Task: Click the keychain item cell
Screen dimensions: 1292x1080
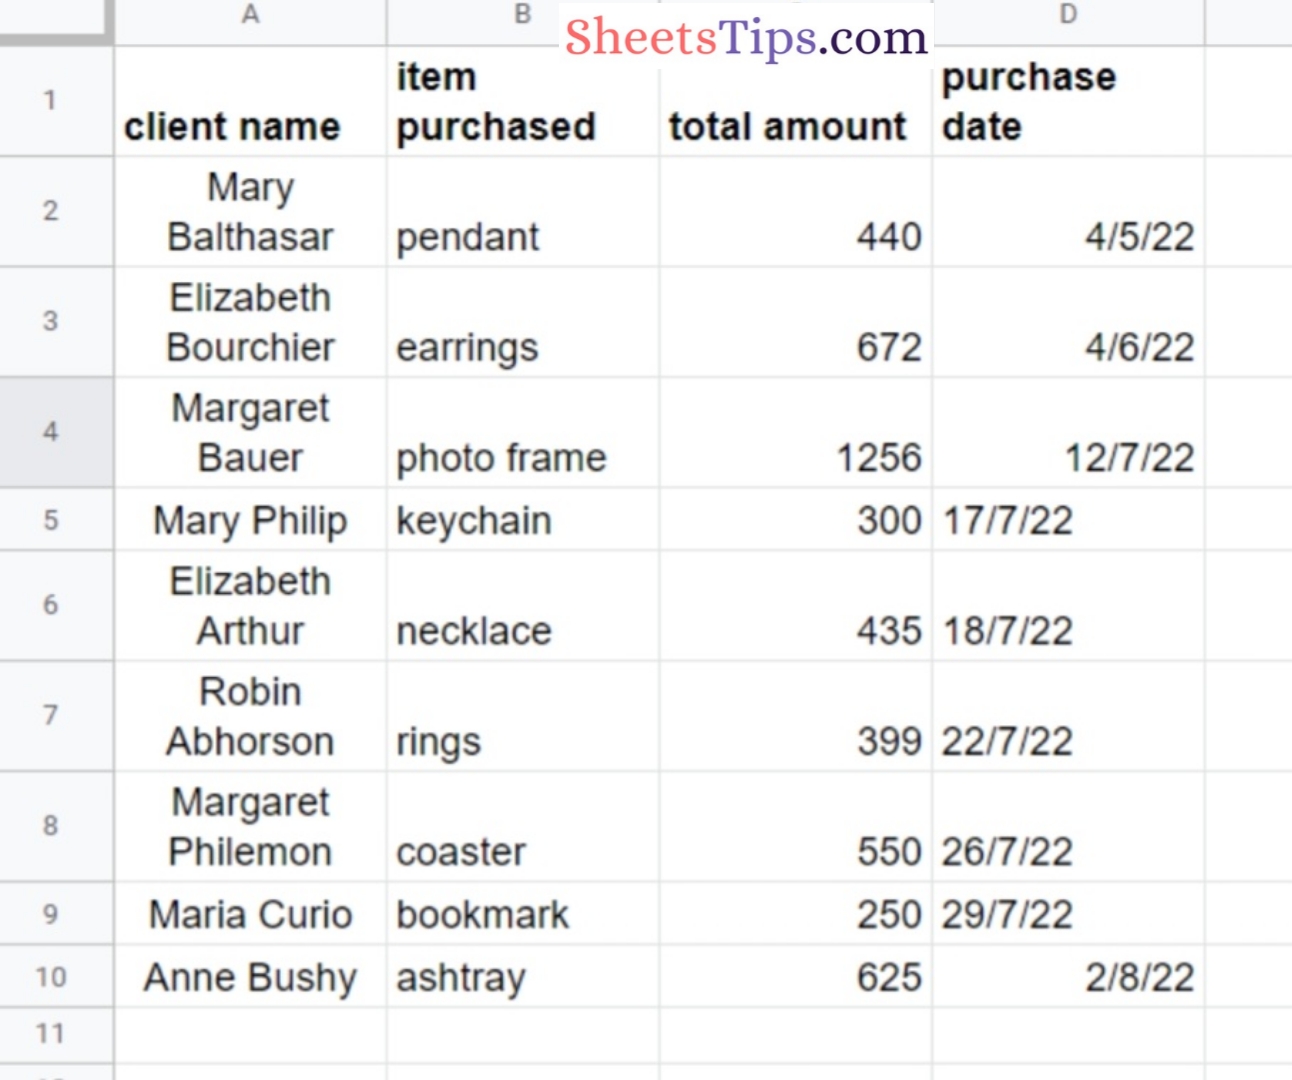Action: pyautogui.click(x=522, y=520)
